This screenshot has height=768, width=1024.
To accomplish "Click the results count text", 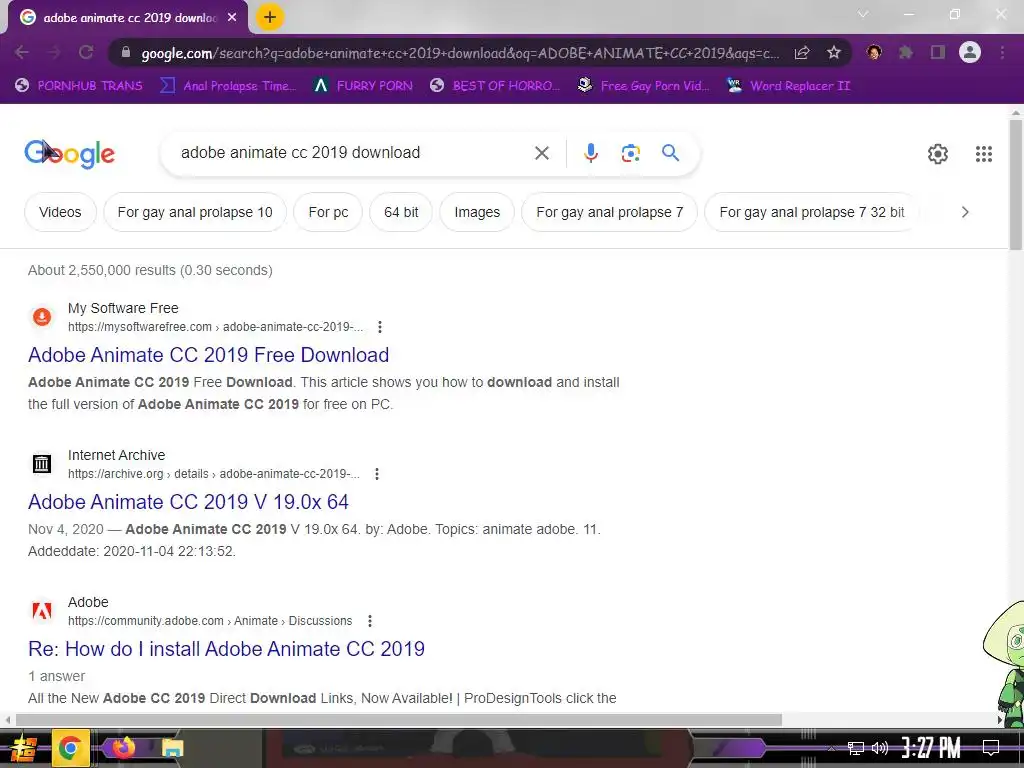I will (150, 270).
